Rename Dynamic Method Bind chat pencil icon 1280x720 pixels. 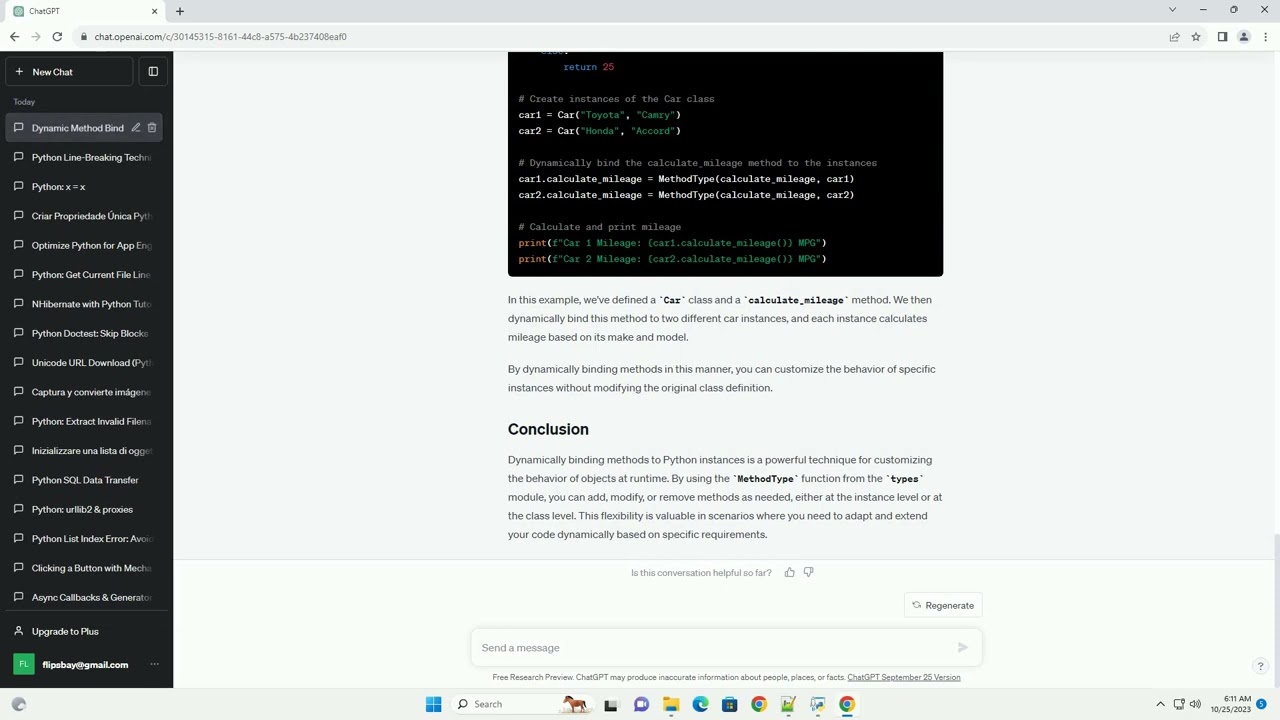136,128
